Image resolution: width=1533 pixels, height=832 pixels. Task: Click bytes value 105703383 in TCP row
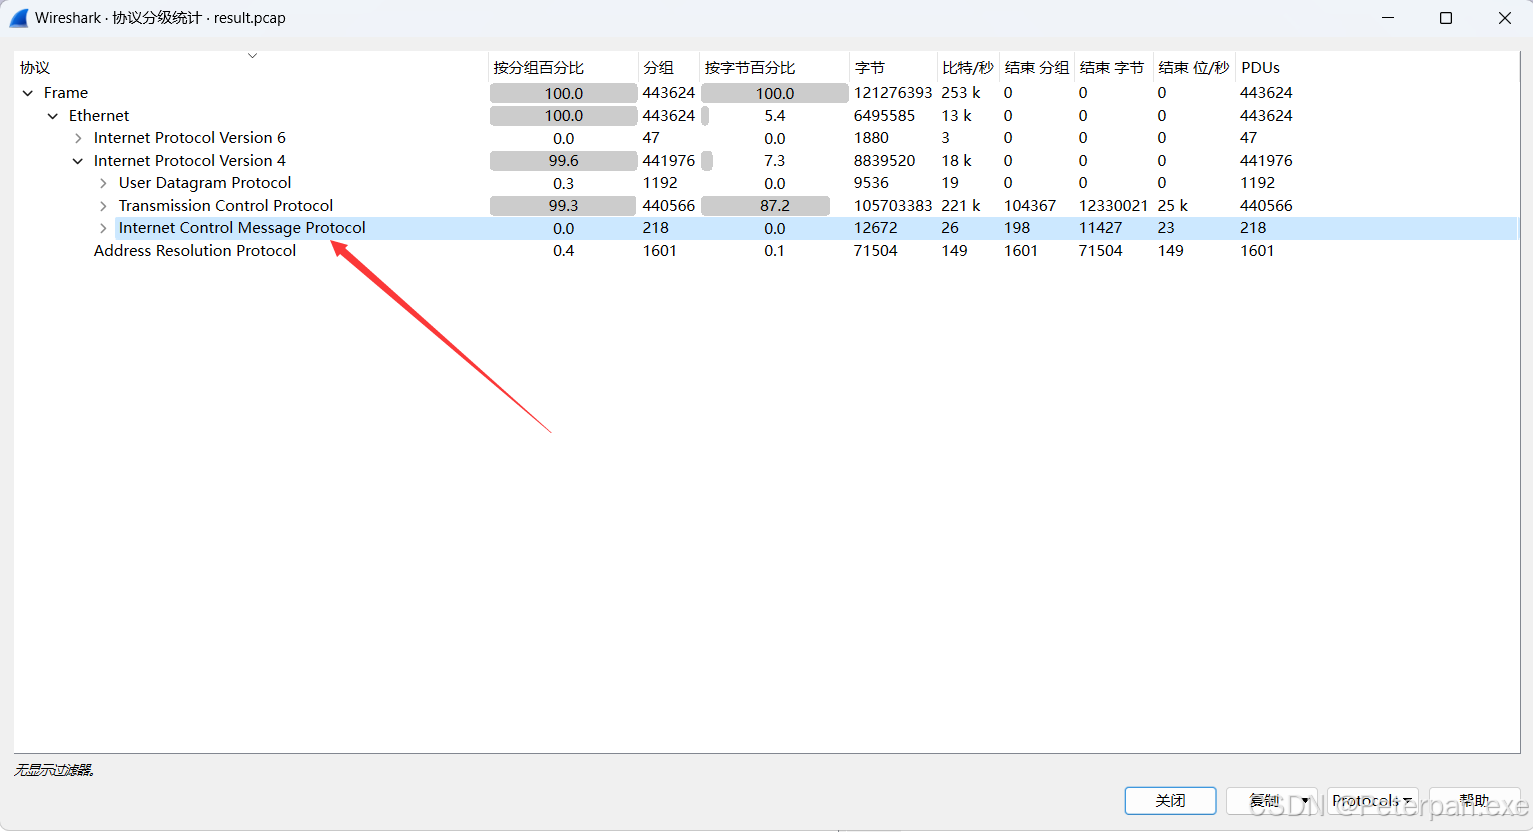point(893,206)
